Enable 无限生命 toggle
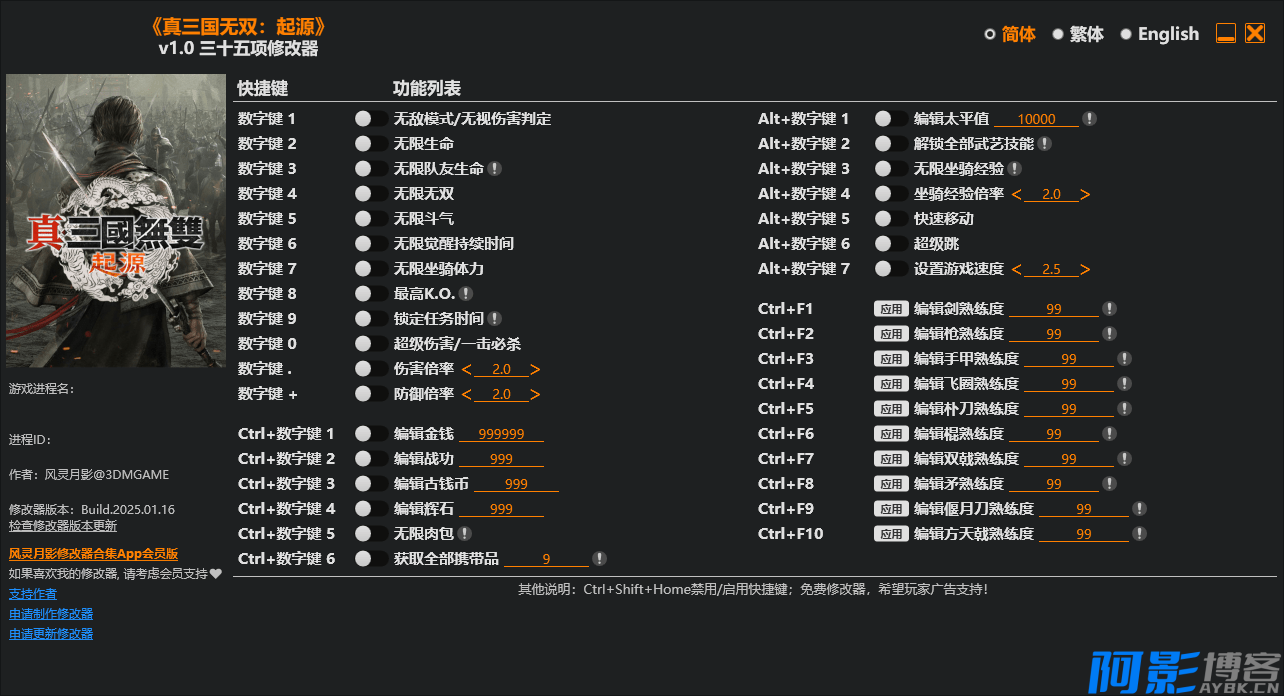This screenshot has width=1284, height=696. pos(371,144)
